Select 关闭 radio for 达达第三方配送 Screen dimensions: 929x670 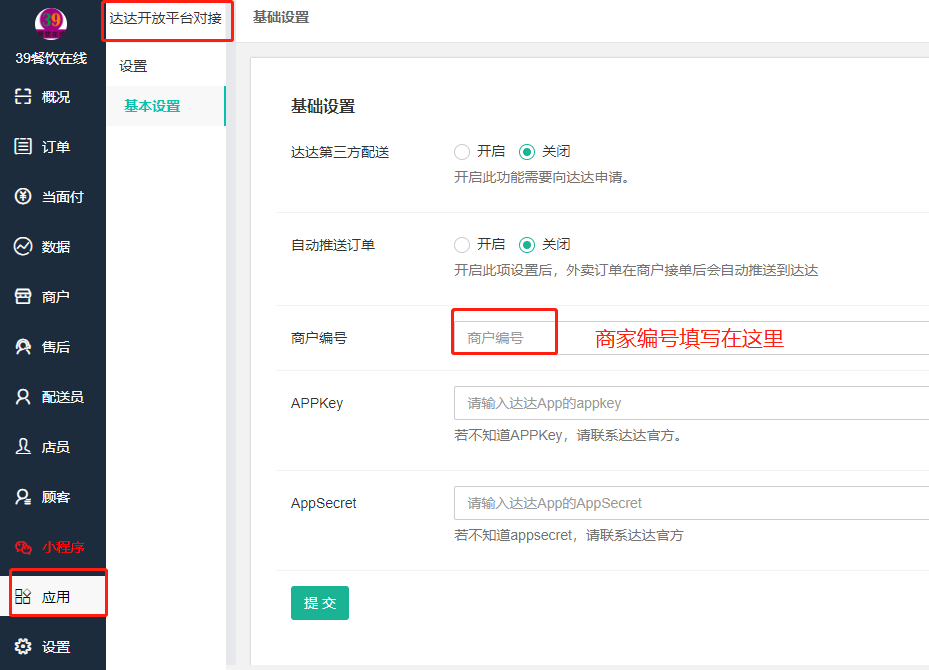(x=527, y=152)
